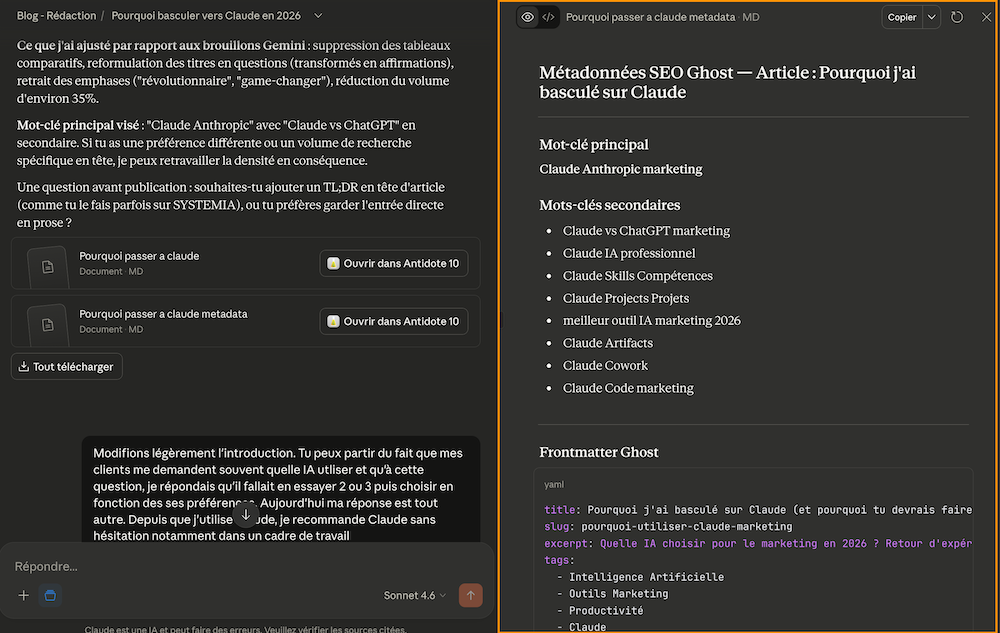Screen dimensions: 1000x633
Task: Open the Pourquoi passer a claude metadata document
Action: tap(245, 321)
